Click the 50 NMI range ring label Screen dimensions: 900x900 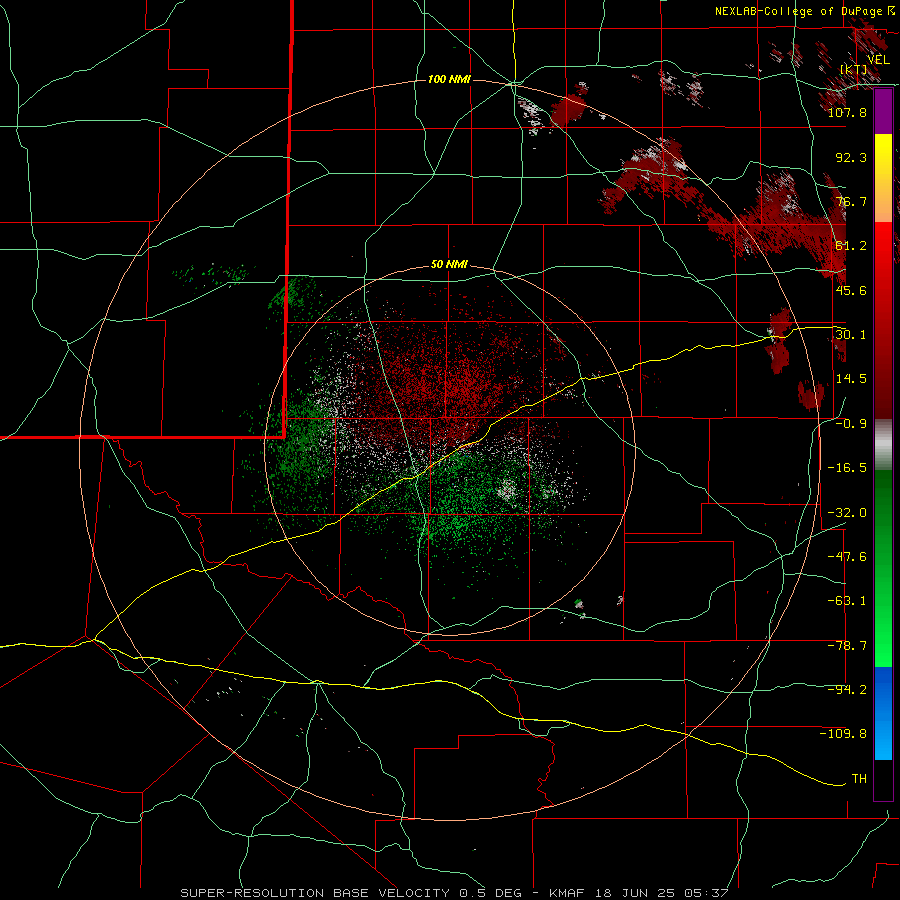point(449,265)
